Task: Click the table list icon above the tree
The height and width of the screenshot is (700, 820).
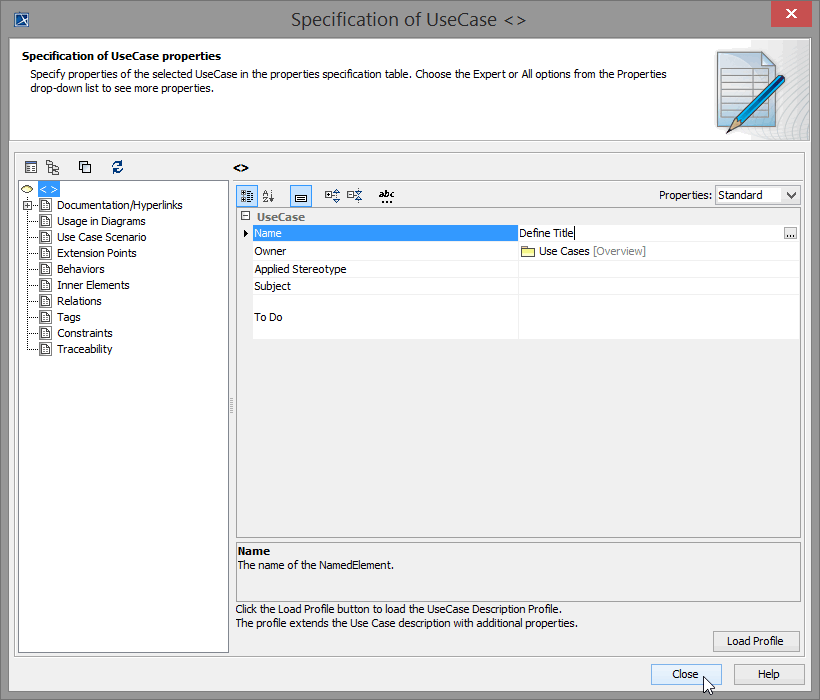Action: click(31, 168)
